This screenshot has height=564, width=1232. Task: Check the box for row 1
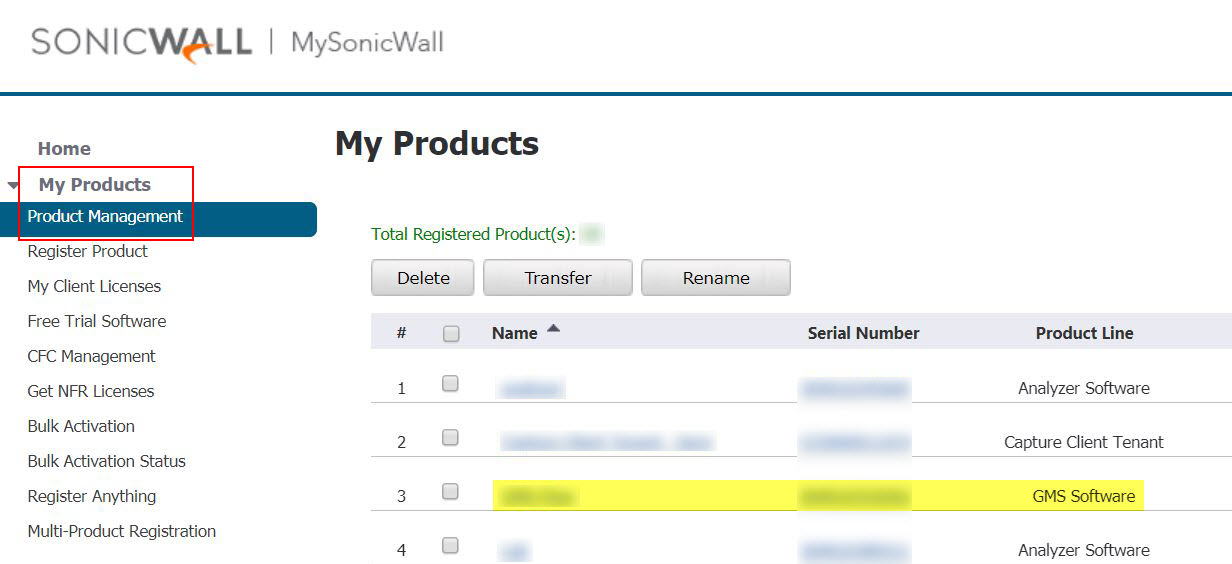[450, 384]
